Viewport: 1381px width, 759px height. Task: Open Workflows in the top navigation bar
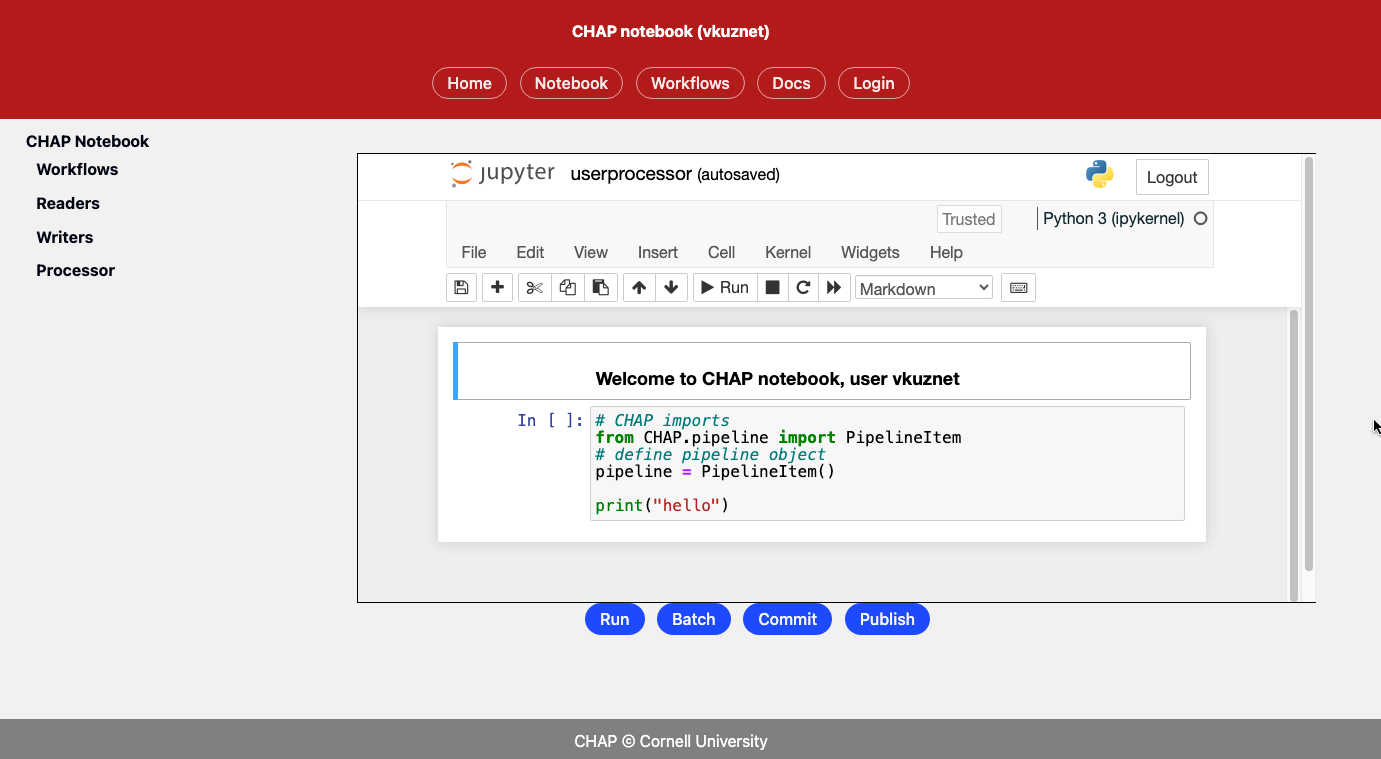(690, 83)
